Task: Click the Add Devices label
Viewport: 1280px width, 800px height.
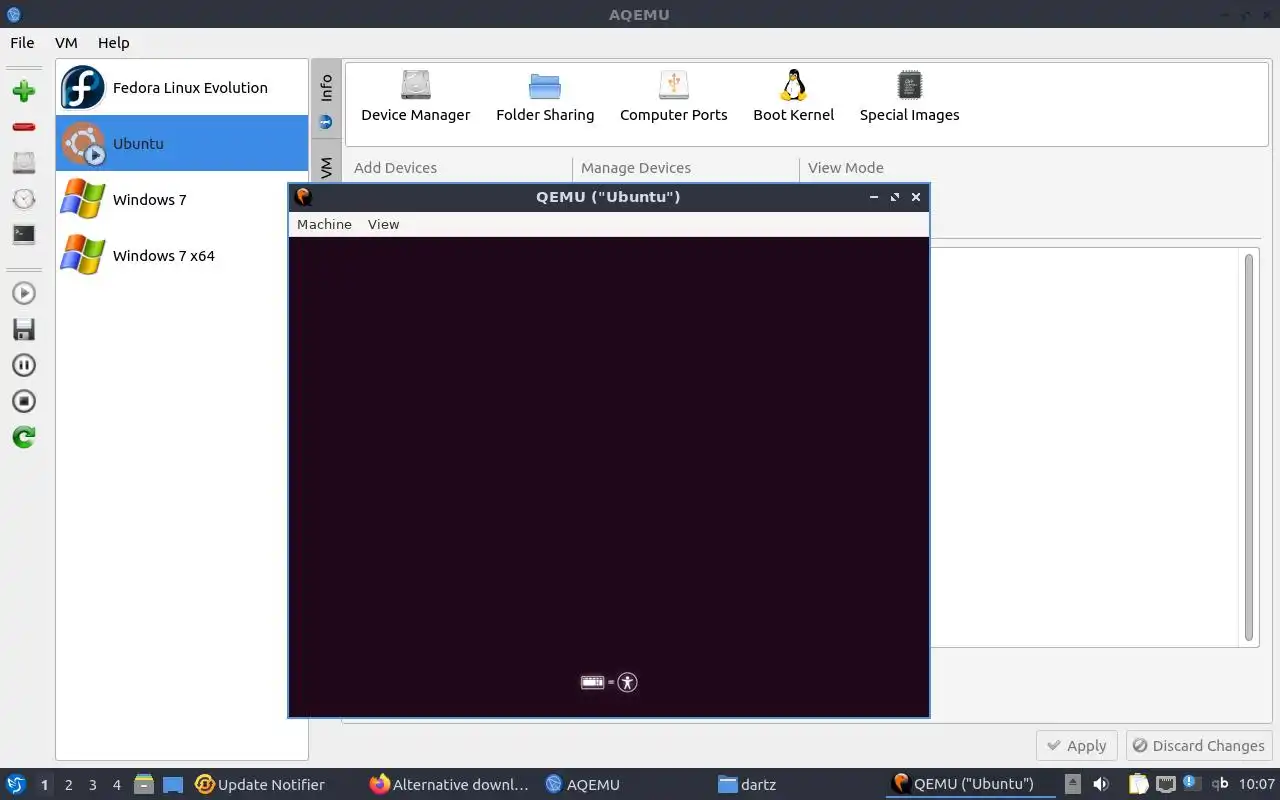Action: click(395, 168)
